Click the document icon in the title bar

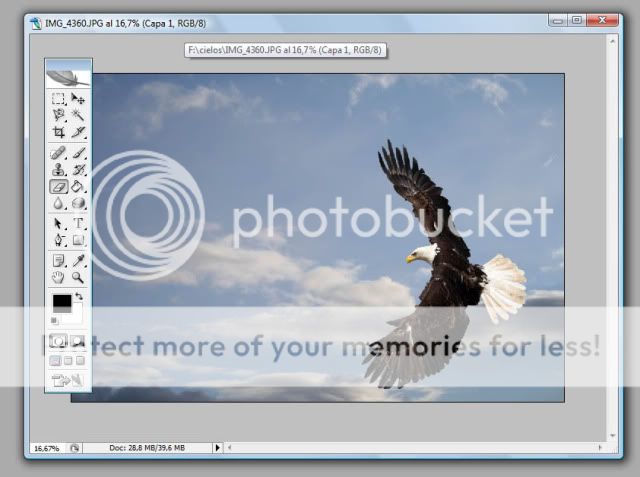[x=36, y=23]
